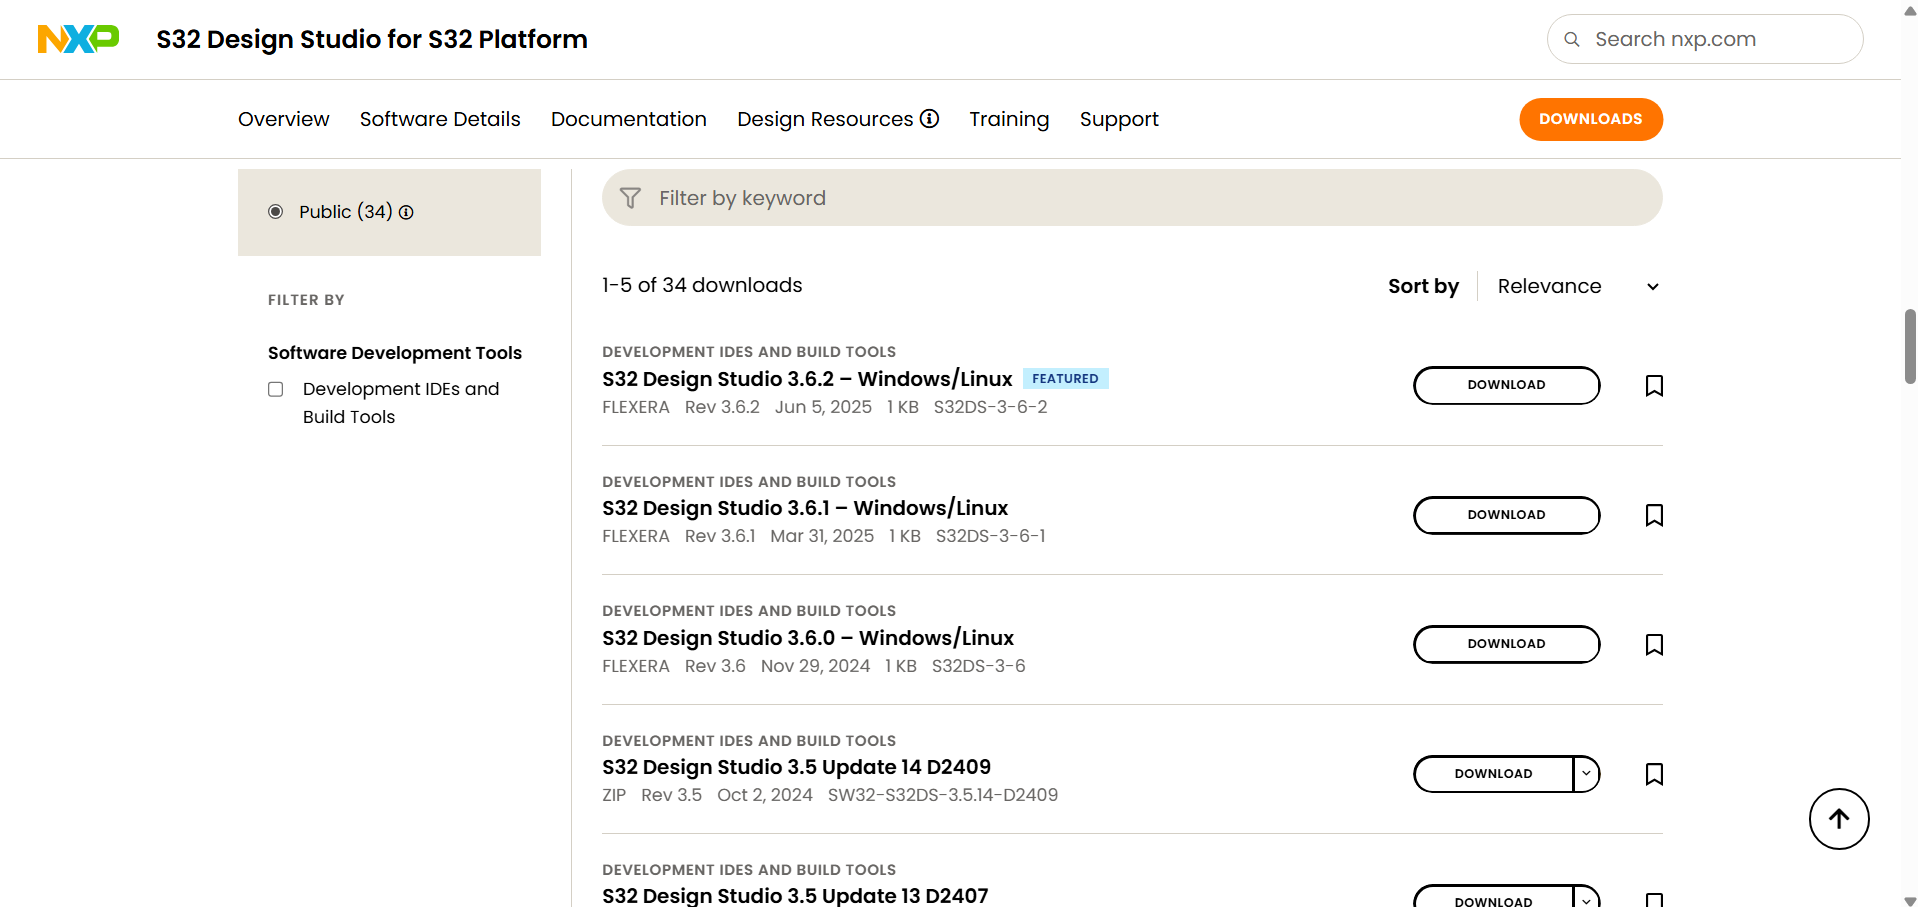
Task: Click the search magnifier icon
Action: point(1572,39)
